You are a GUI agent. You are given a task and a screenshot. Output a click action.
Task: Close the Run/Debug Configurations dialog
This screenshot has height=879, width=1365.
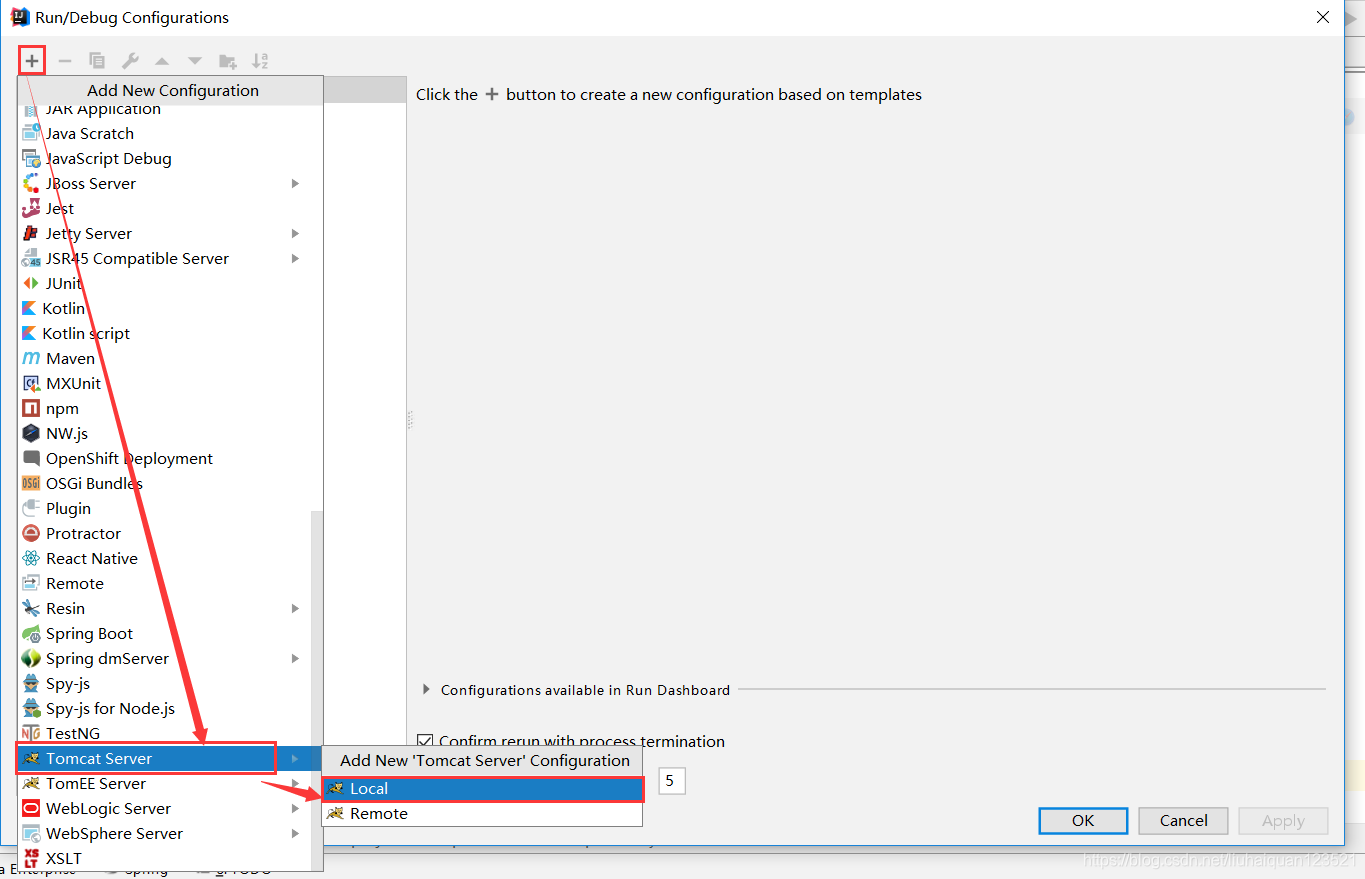point(1322,17)
